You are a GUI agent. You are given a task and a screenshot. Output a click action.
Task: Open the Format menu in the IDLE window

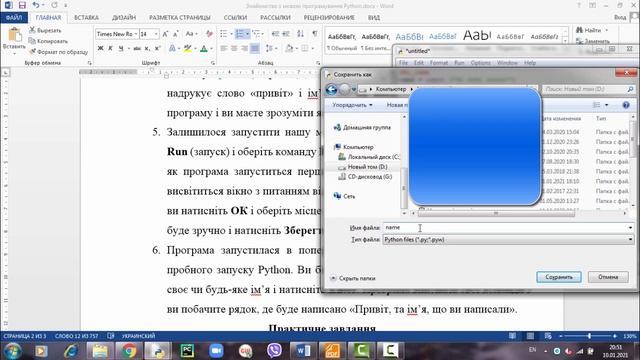coord(439,63)
